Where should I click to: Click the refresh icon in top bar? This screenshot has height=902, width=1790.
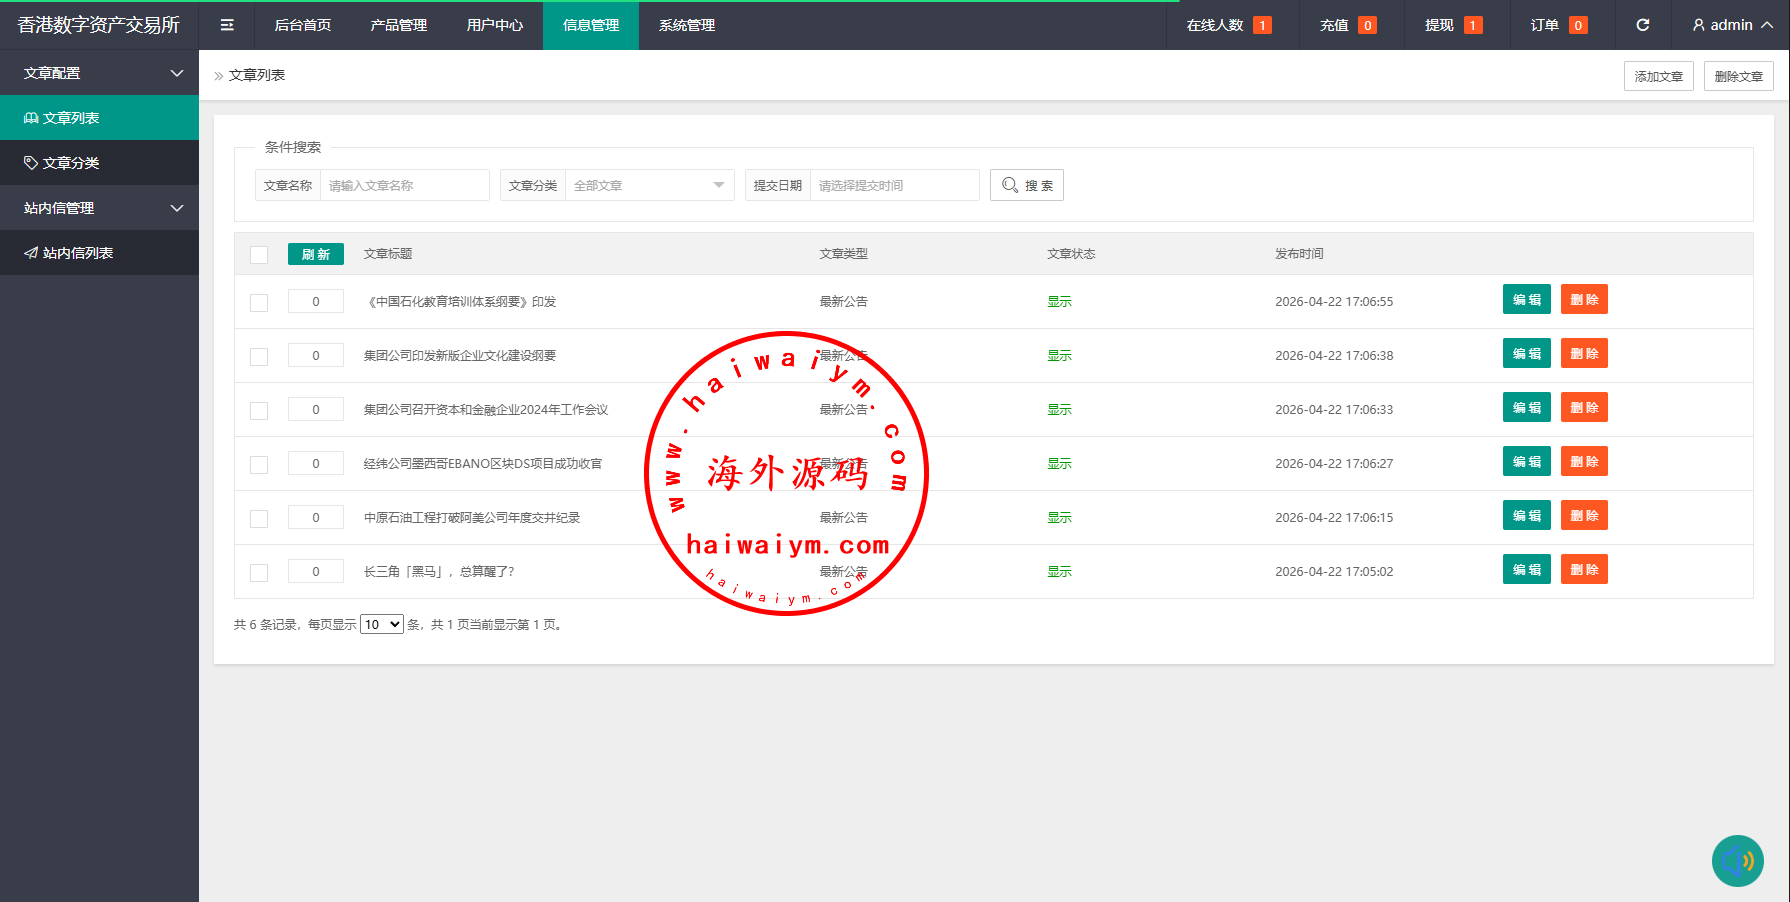pos(1642,25)
